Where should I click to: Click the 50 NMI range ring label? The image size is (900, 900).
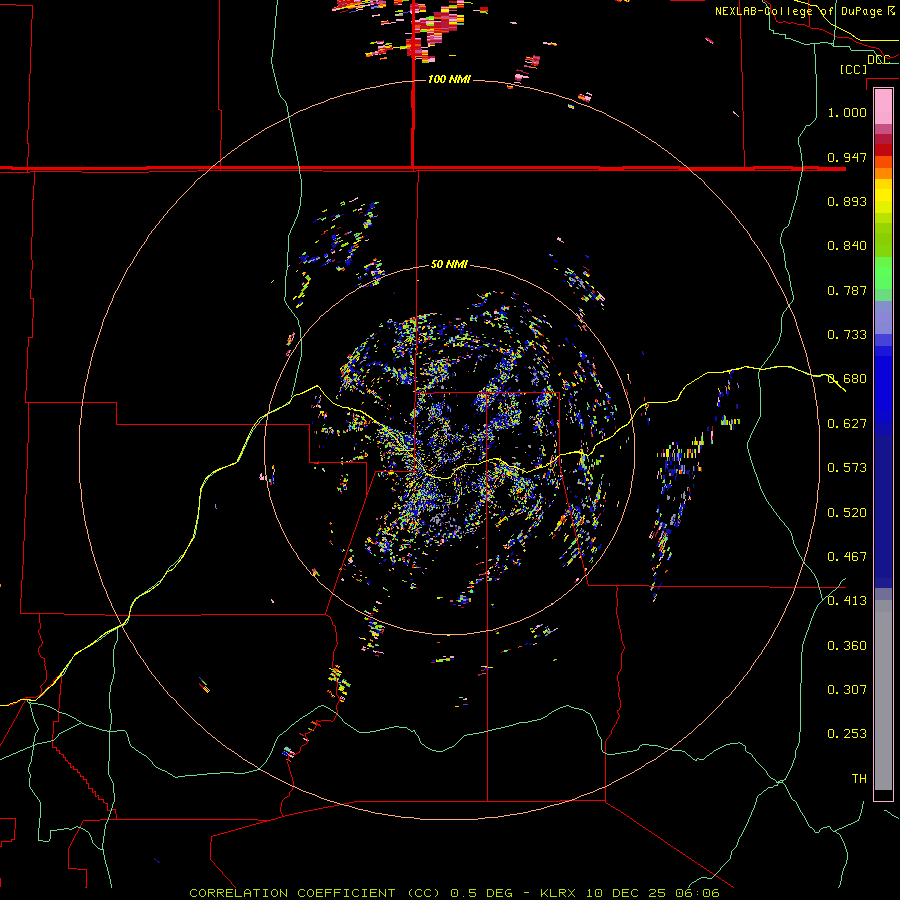click(x=449, y=264)
